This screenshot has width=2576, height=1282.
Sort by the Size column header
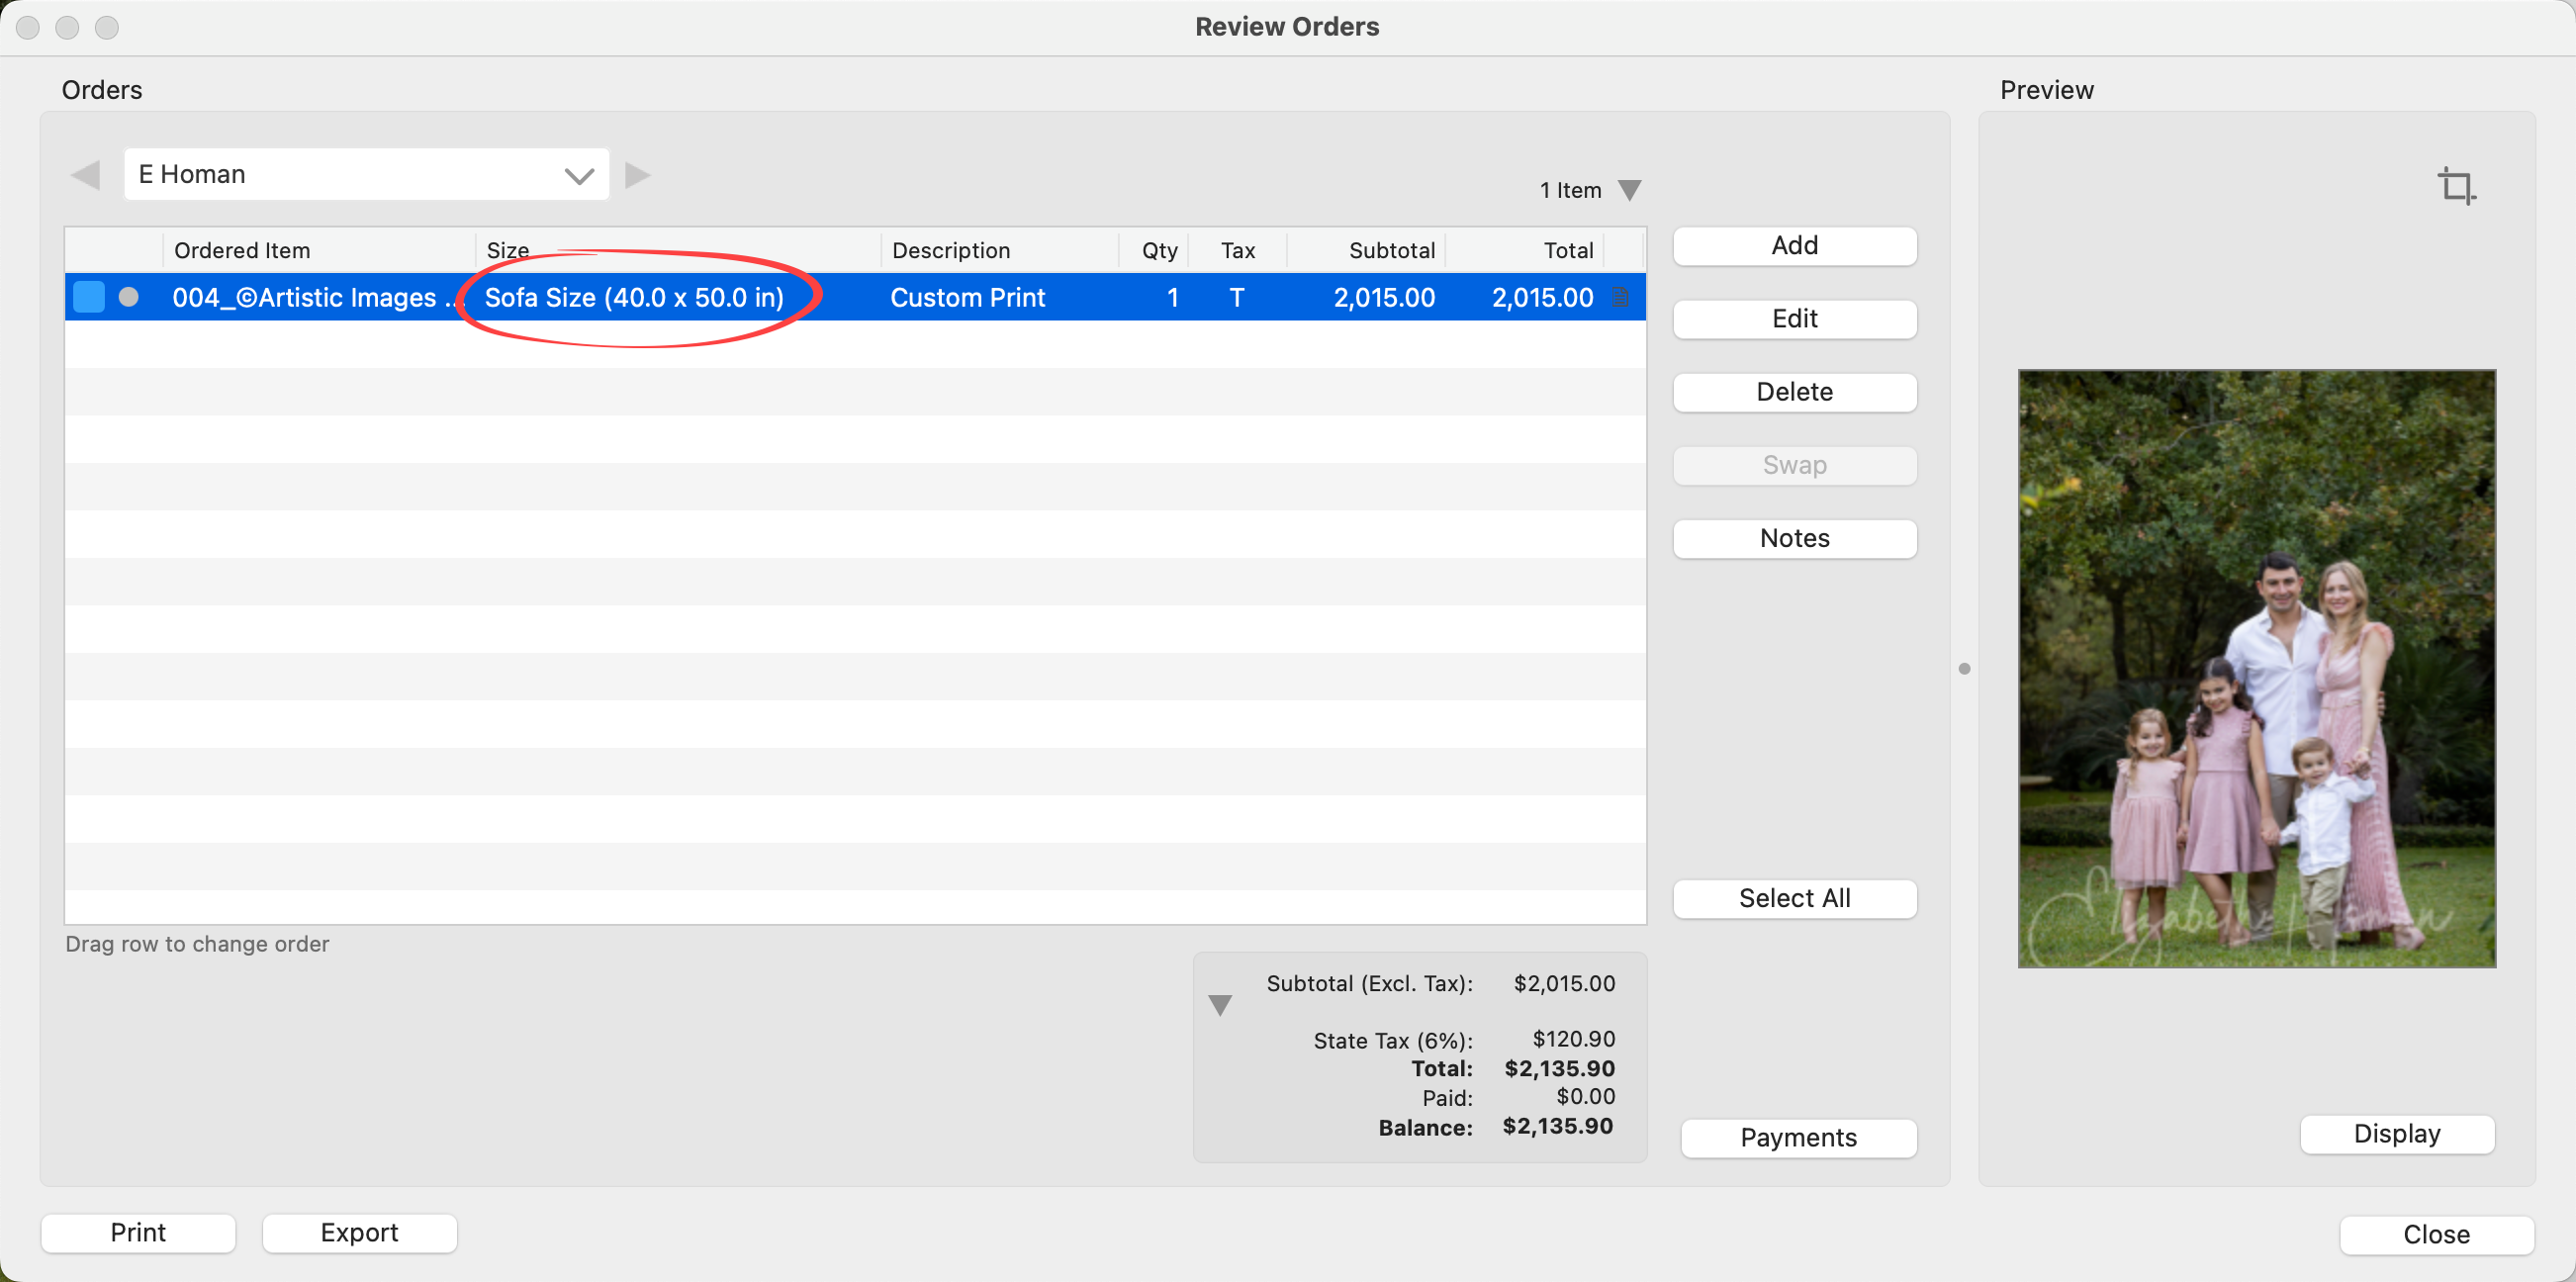(x=508, y=250)
